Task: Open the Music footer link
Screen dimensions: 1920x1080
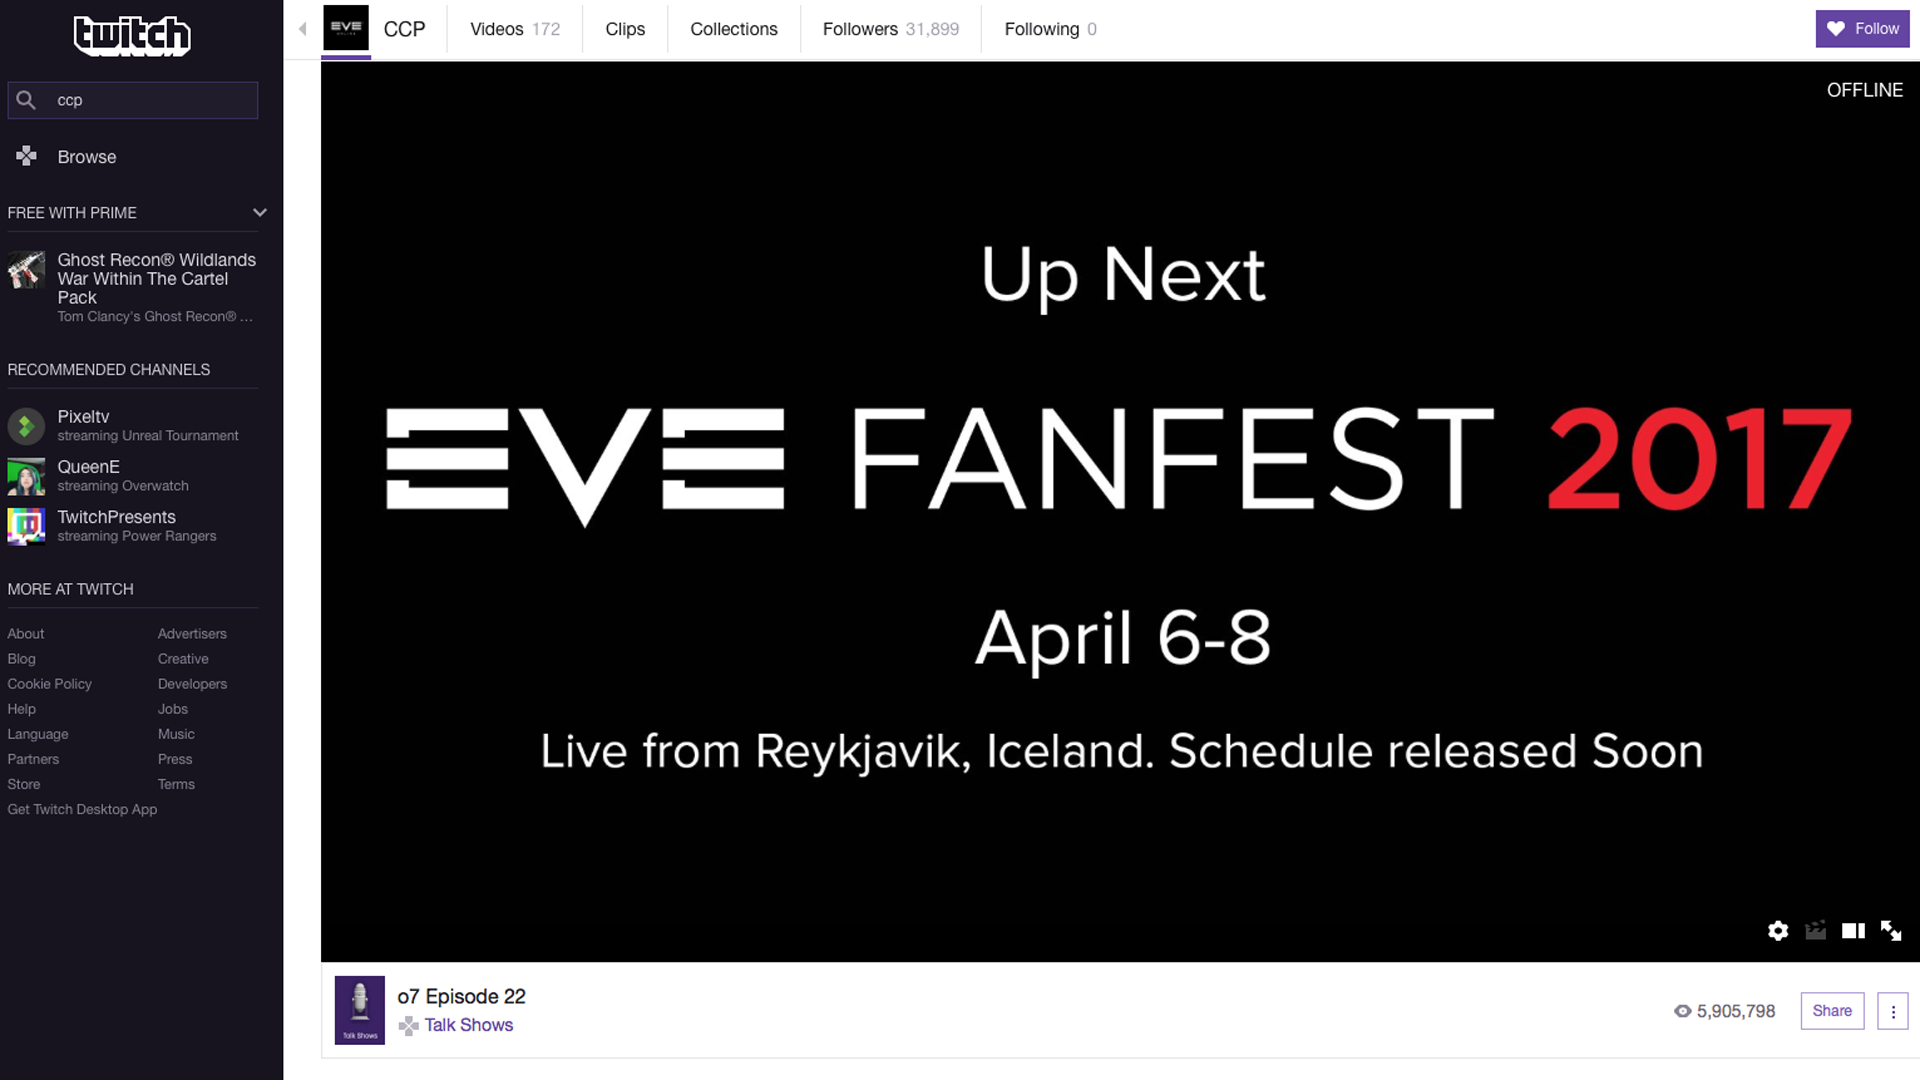Action: click(176, 734)
